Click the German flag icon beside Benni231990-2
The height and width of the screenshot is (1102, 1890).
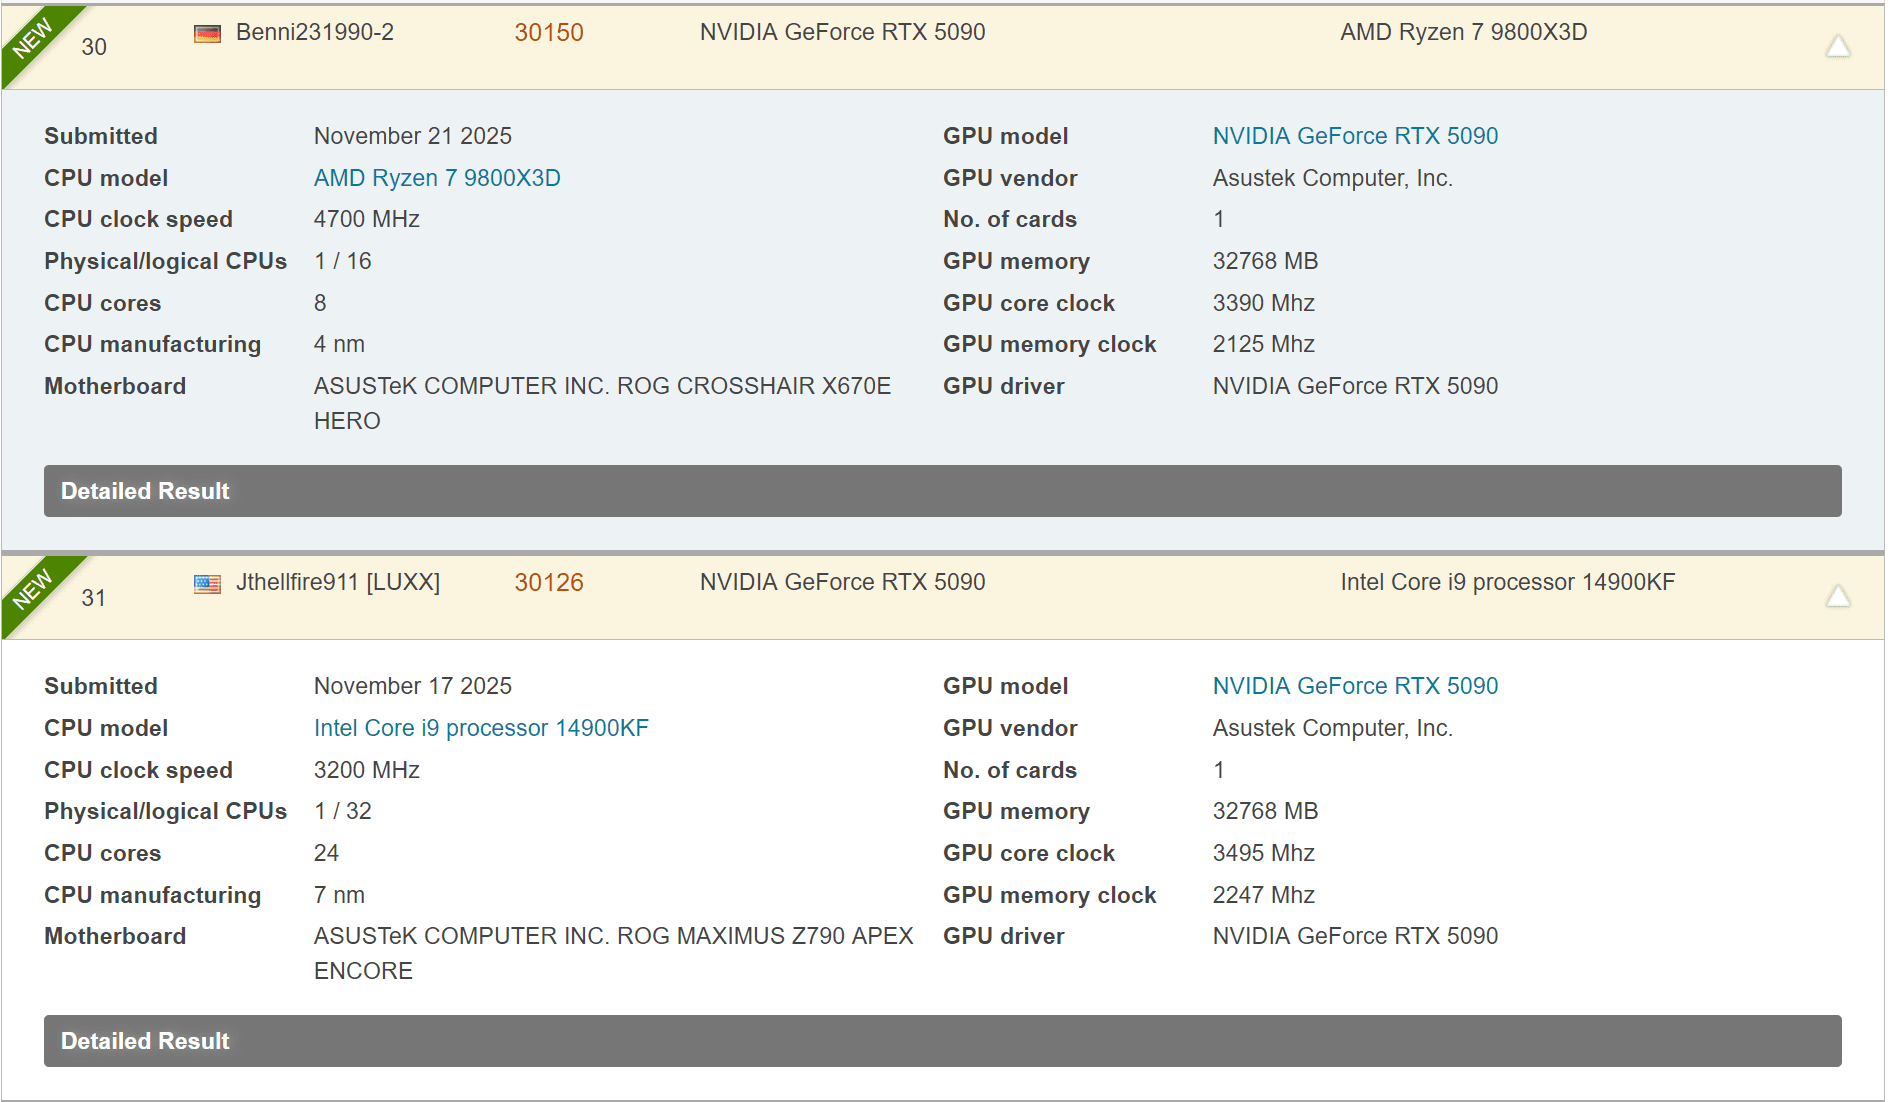pyautogui.click(x=207, y=33)
